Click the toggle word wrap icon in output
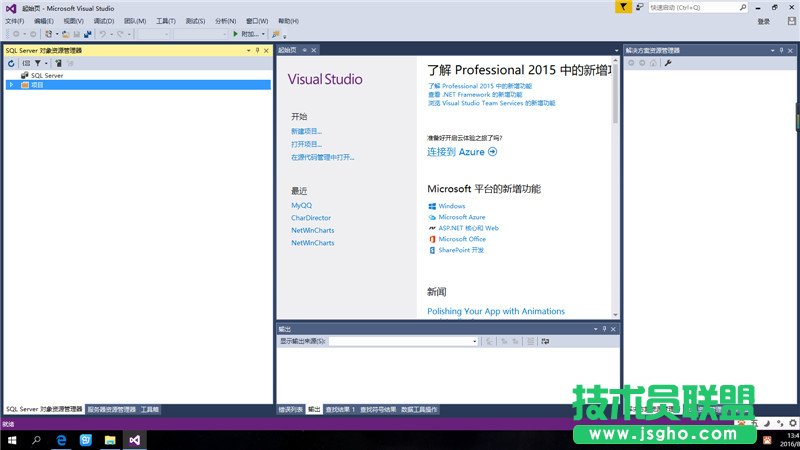Viewport: 800px width, 450px height. coord(545,341)
